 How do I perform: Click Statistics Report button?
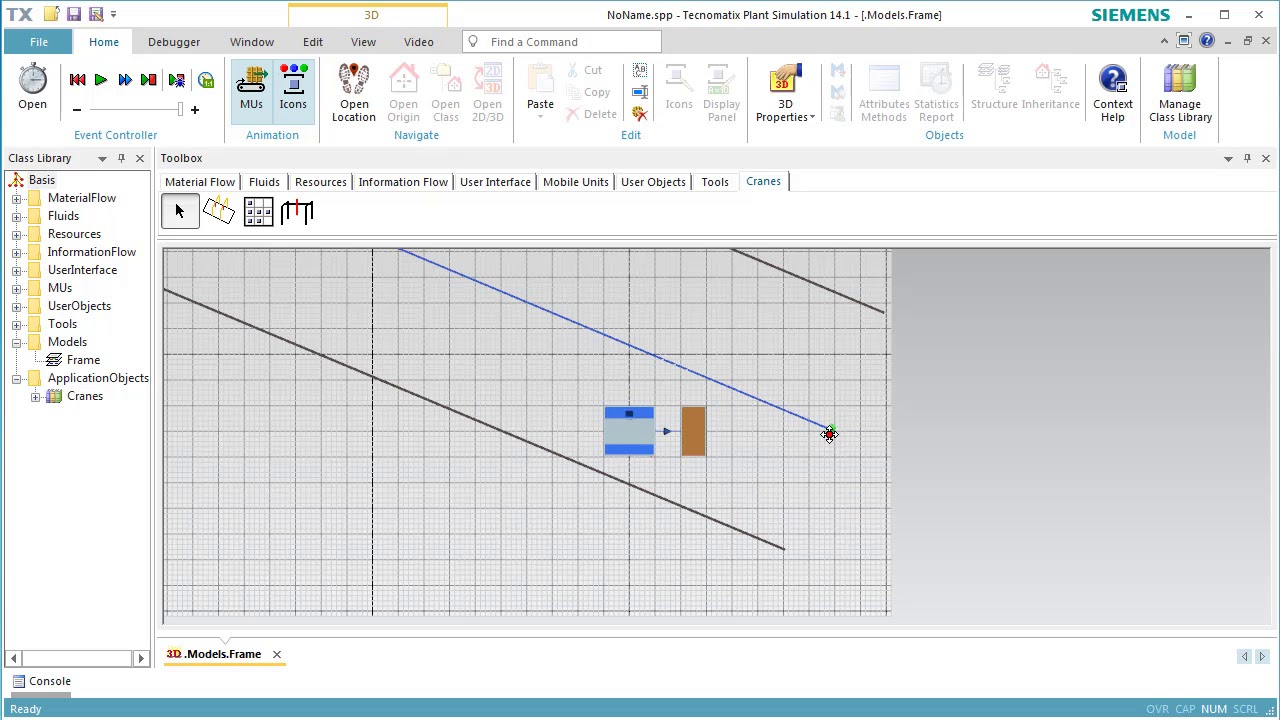[936, 93]
